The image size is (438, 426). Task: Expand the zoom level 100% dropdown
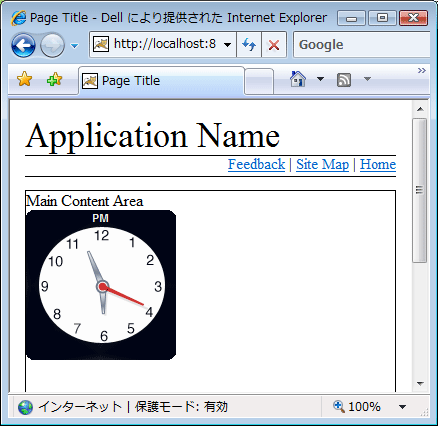pos(402,407)
